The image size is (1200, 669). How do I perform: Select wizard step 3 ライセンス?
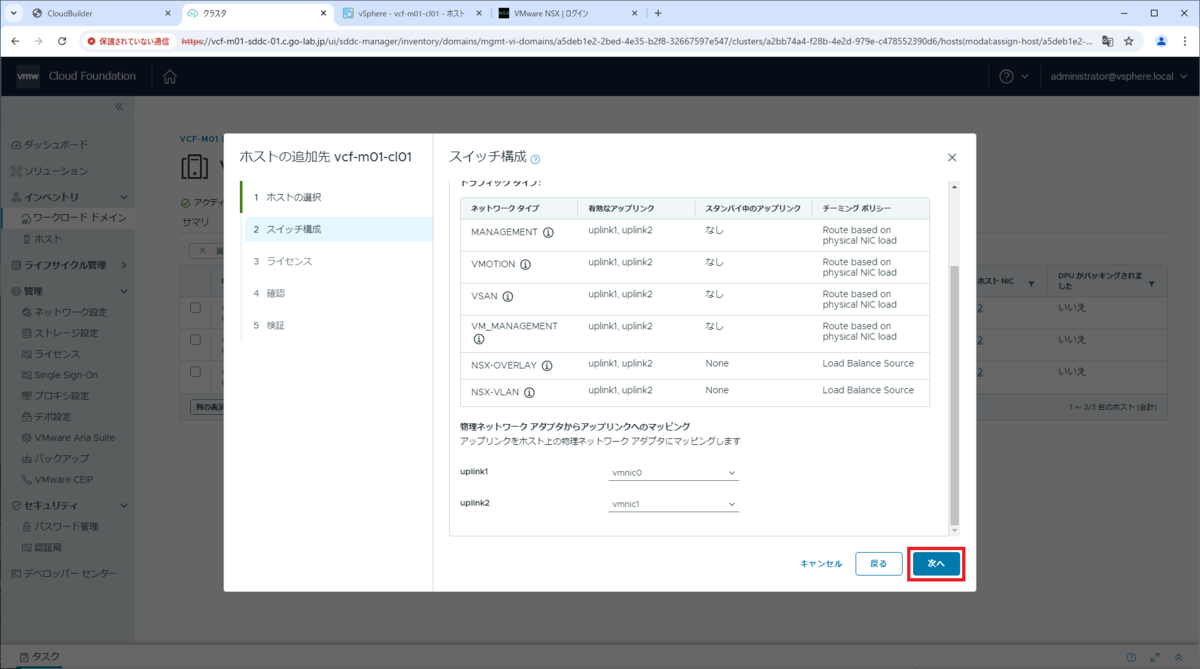(338, 261)
